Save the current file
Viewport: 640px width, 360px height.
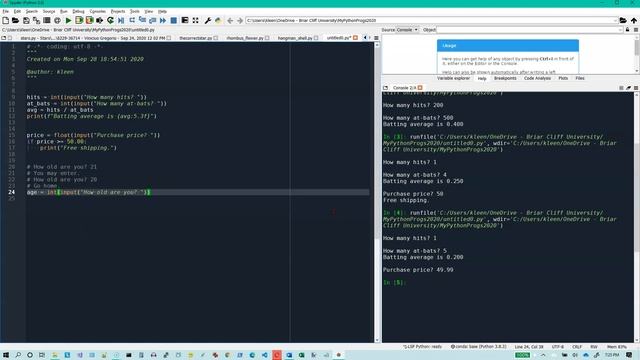tap(26, 20)
